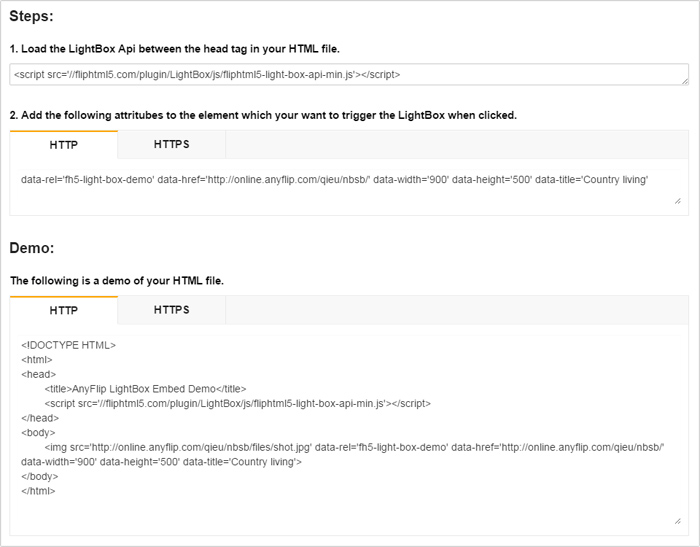The height and width of the screenshot is (547, 700).
Task: Click the closing body tag line in the demo
Action: [40, 477]
